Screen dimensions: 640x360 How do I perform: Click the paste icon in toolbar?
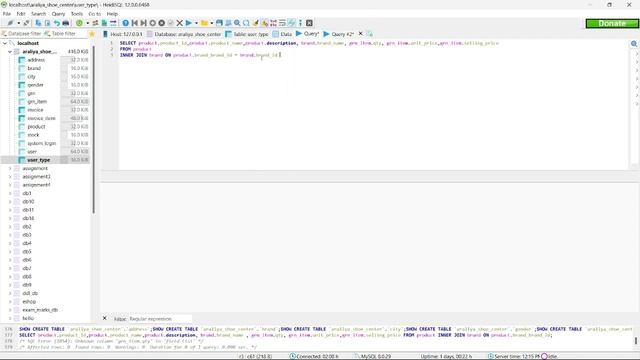47,23
